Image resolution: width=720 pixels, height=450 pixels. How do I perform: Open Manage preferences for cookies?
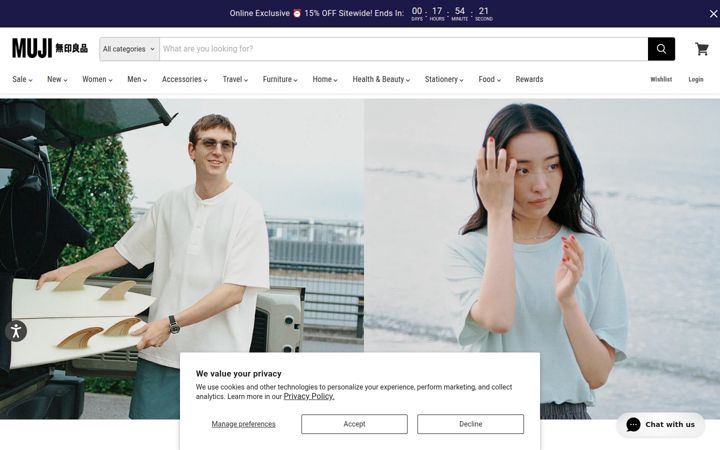[x=243, y=424]
